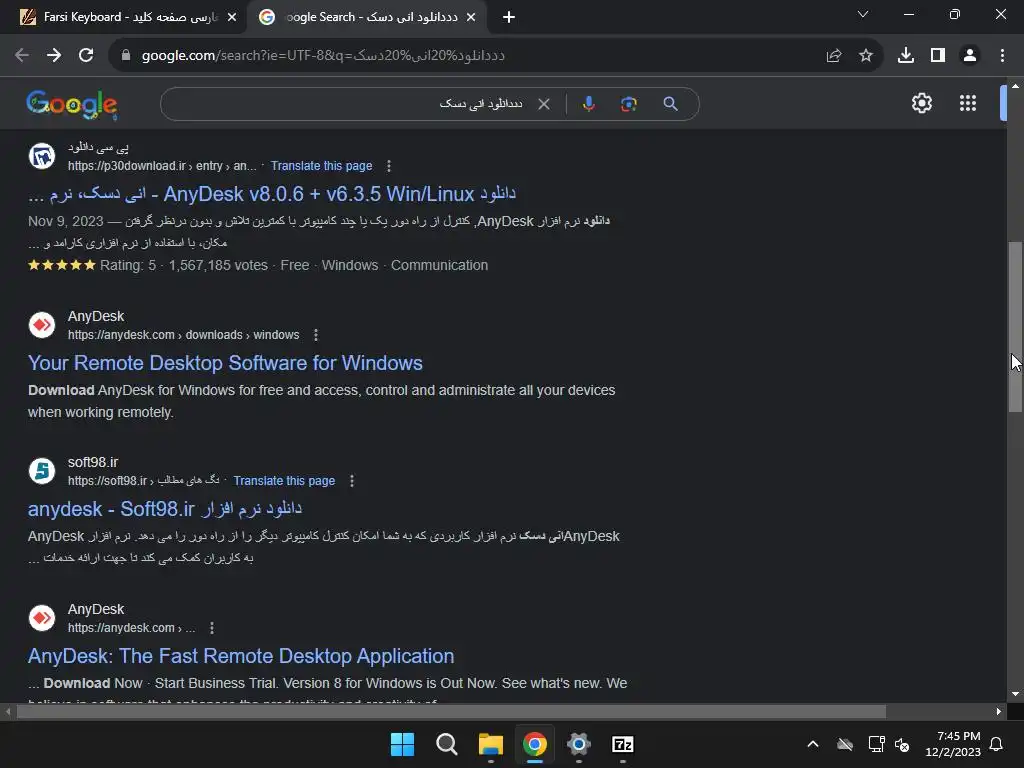Click scrollbar up arrow
1024x768 pixels.
pos(1015,86)
